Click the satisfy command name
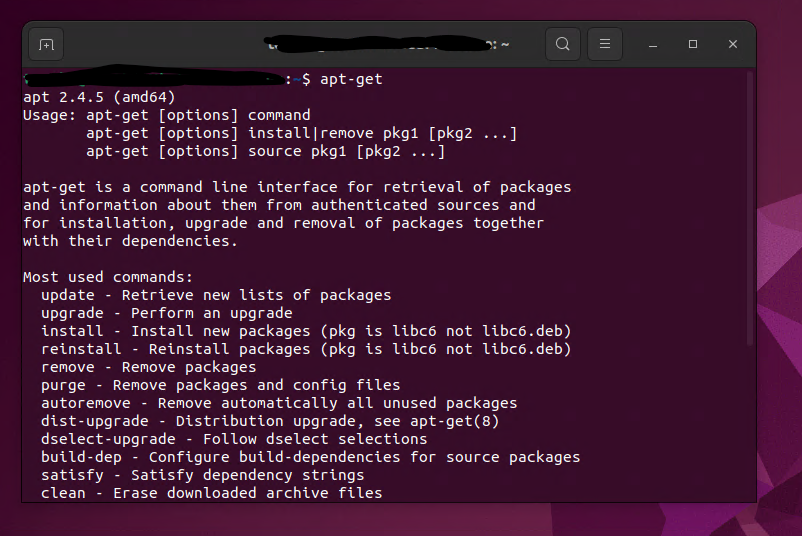Screen dimensions: 802x536 click(x=72, y=475)
